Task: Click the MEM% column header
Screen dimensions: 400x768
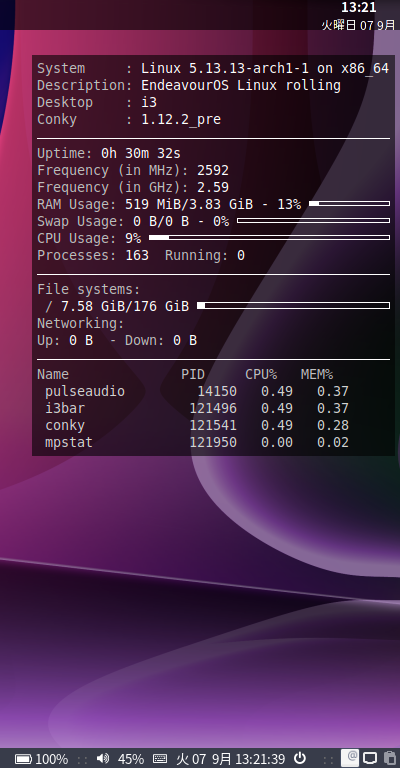Action: coord(317,374)
